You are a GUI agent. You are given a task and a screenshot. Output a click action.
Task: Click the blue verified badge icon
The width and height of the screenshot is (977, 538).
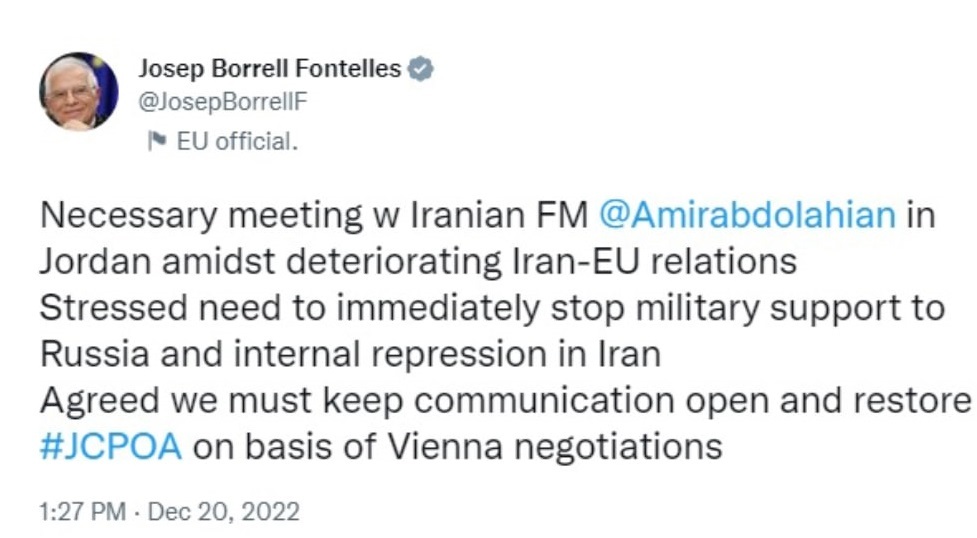pos(422,69)
